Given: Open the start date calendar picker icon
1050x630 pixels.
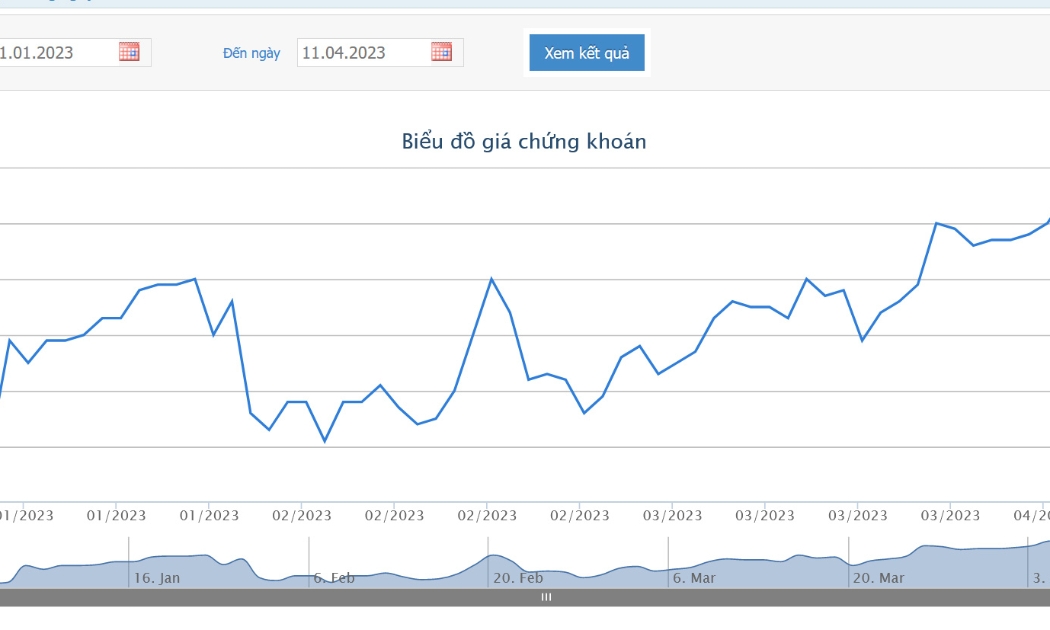Looking at the screenshot, I should 129,52.
